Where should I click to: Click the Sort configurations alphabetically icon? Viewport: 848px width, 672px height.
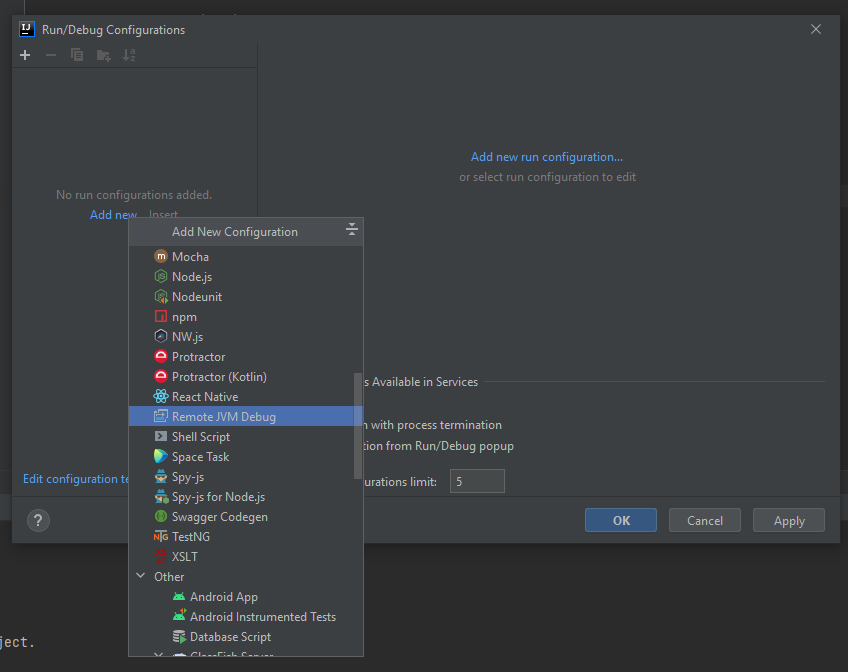129,55
